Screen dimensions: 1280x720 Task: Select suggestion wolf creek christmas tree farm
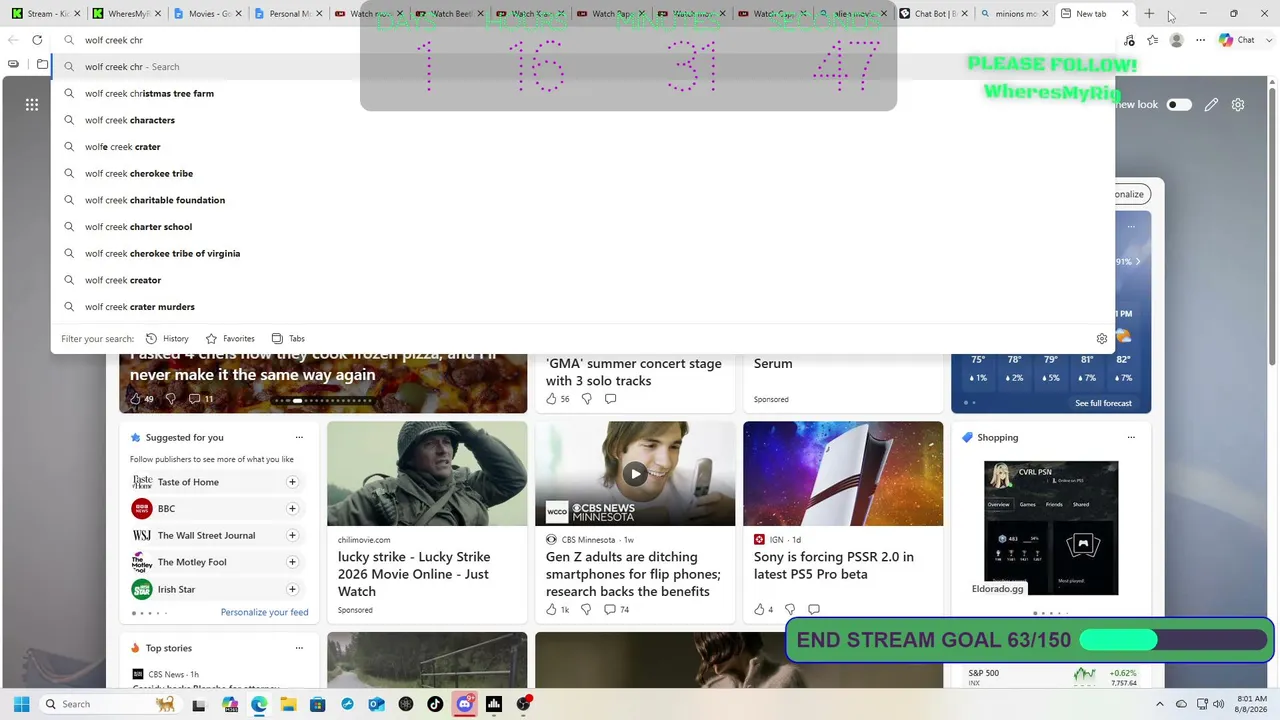(x=583, y=93)
